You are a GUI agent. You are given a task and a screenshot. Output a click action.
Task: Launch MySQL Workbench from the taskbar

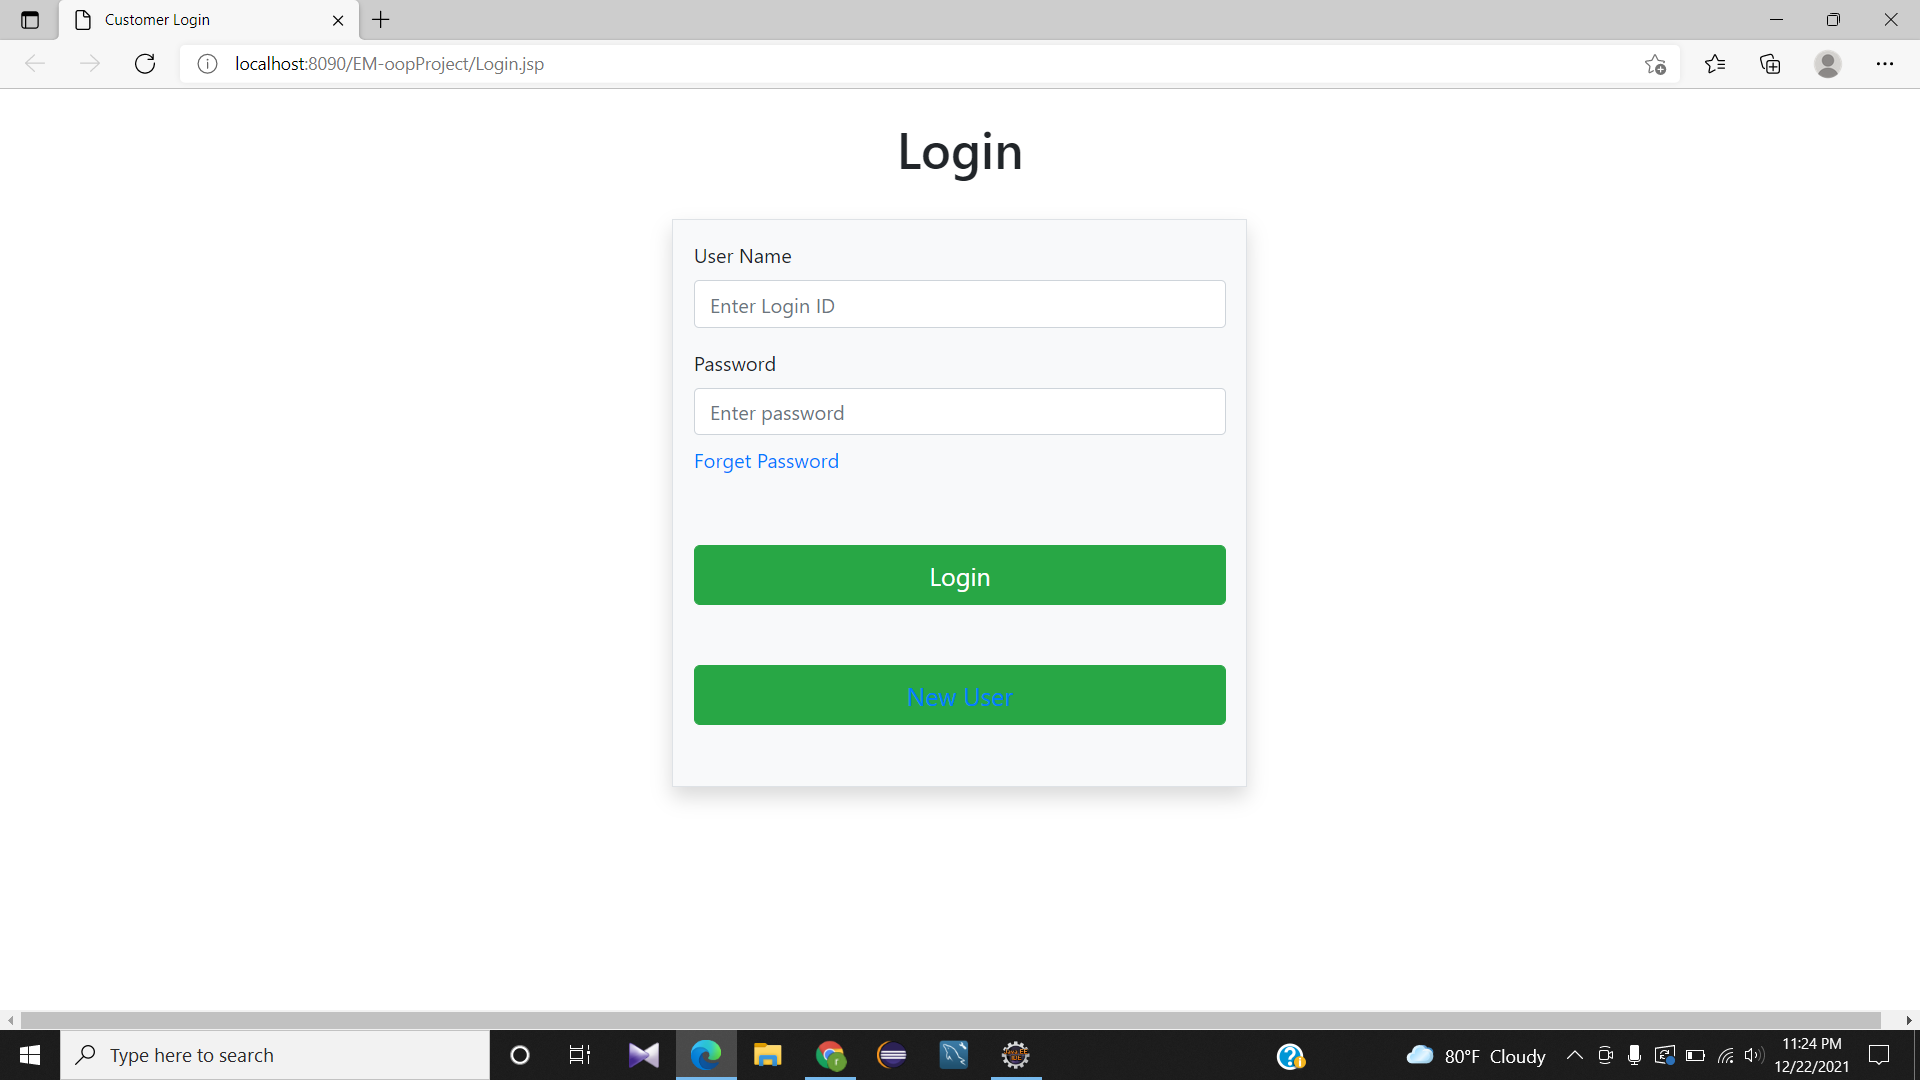pos(954,1054)
